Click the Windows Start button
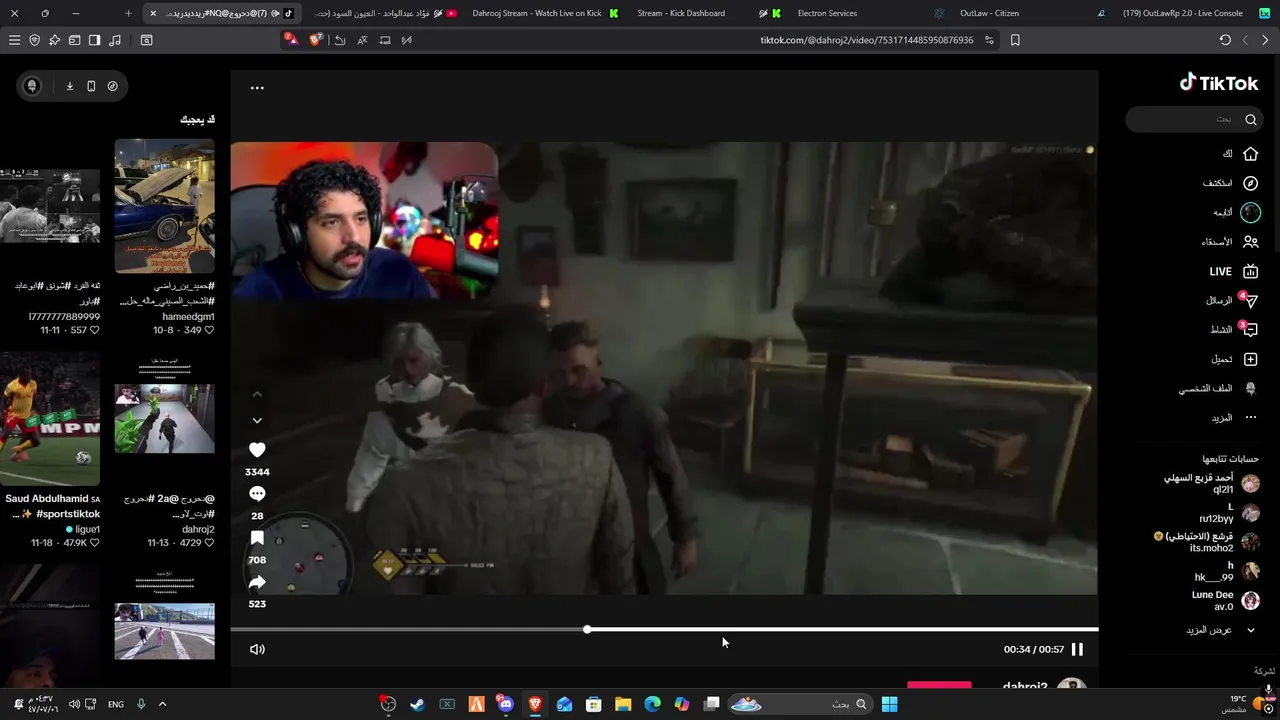 pos(889,704)
